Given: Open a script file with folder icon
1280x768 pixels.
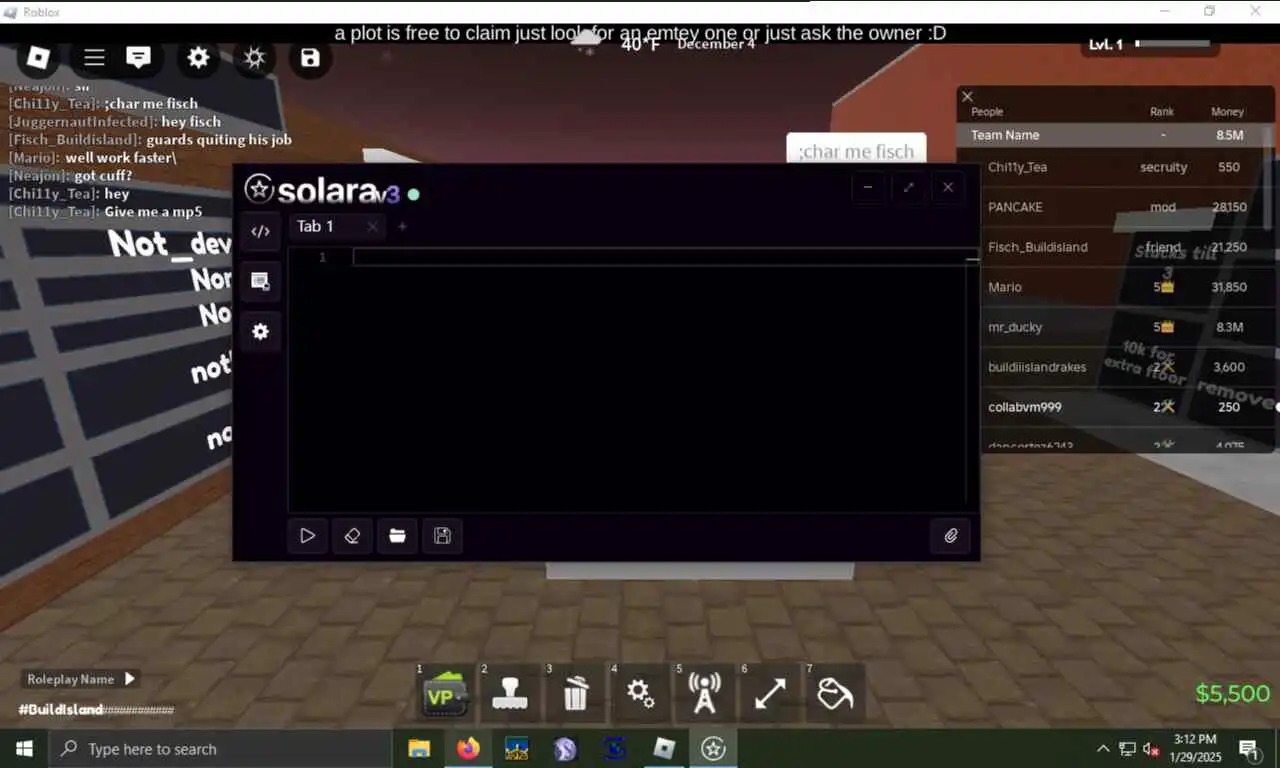Looking at the screenshot, I should click(x=397, y=536).
